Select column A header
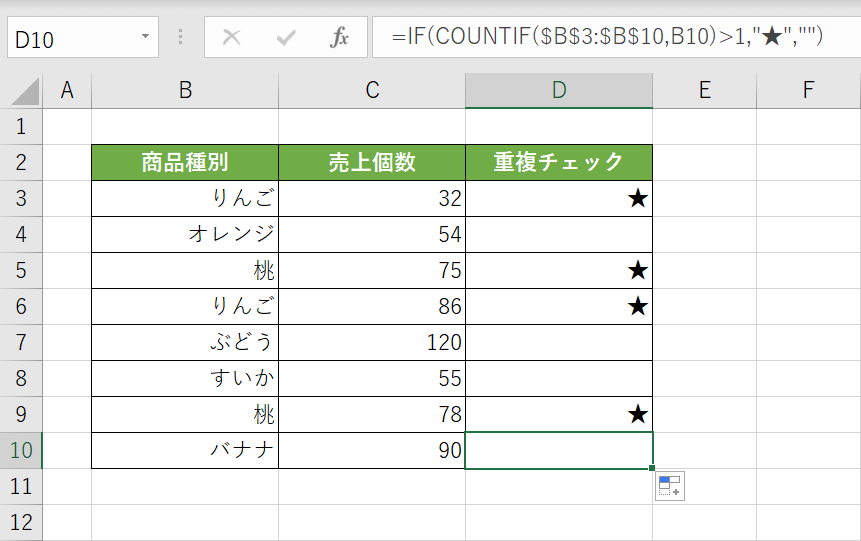861x541 pixels. pos(67,90)
